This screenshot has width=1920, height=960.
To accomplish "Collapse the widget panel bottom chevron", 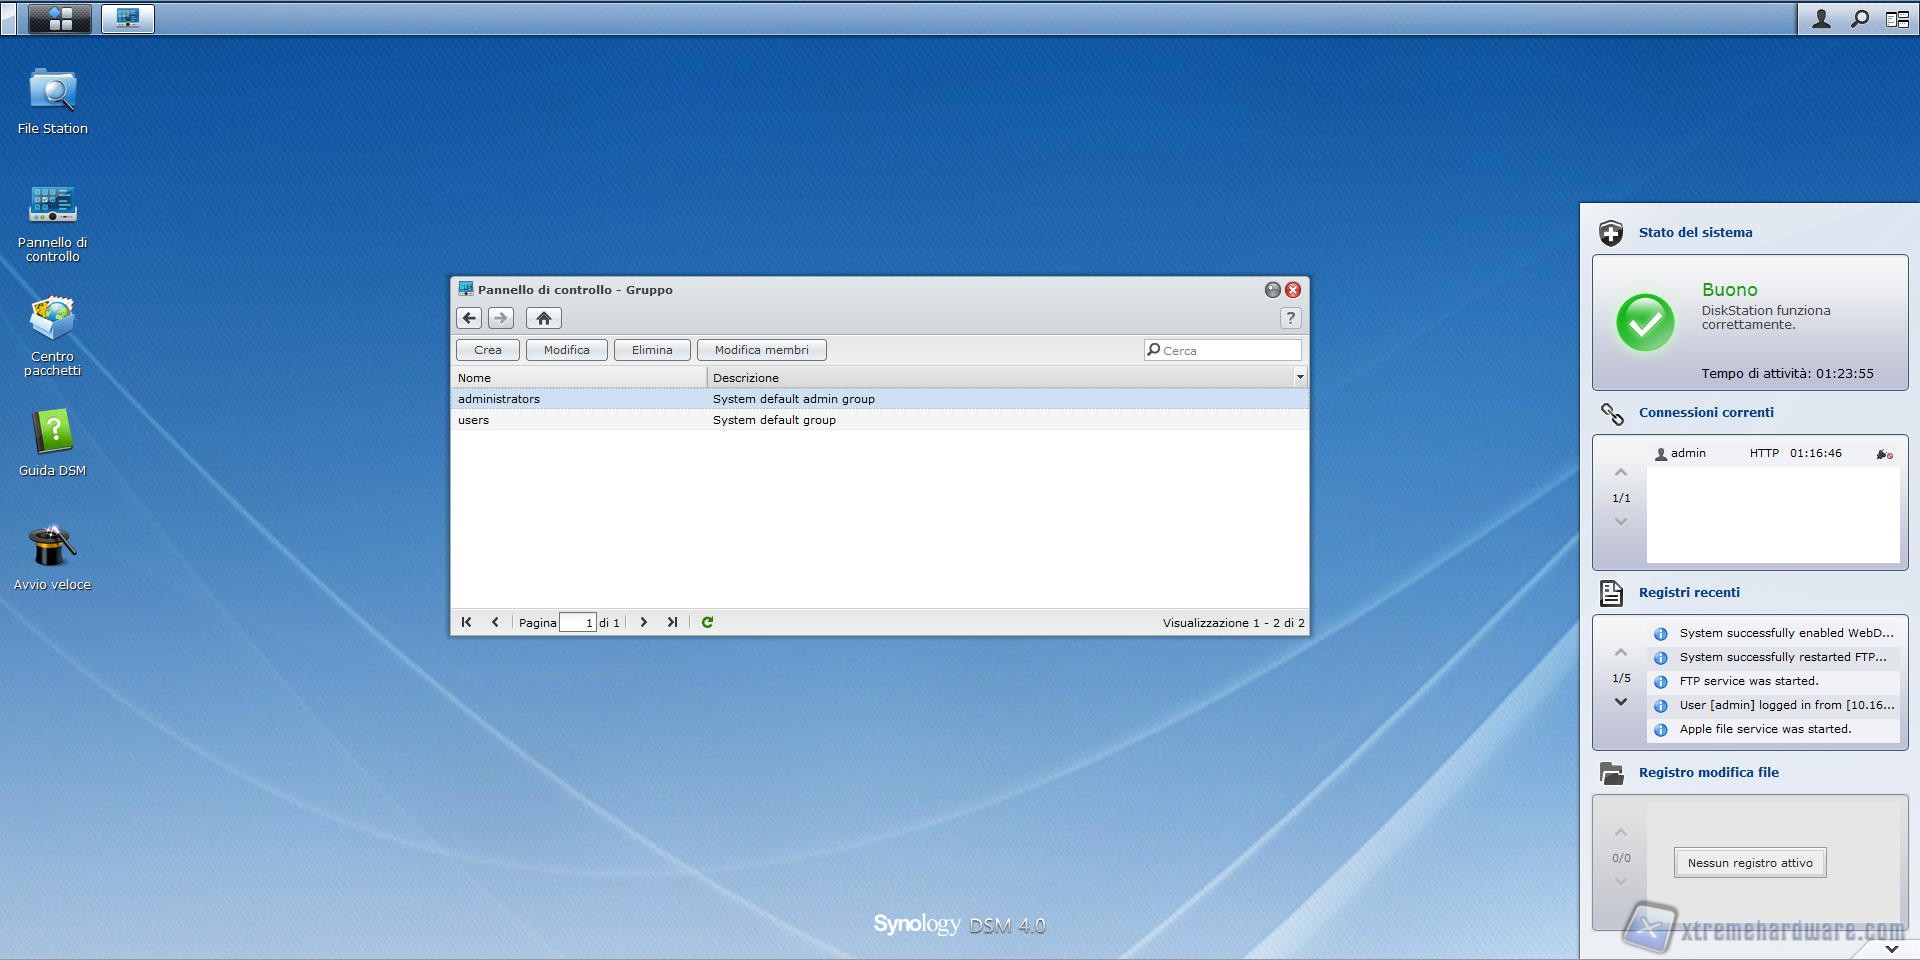I will click(1891, 948).
